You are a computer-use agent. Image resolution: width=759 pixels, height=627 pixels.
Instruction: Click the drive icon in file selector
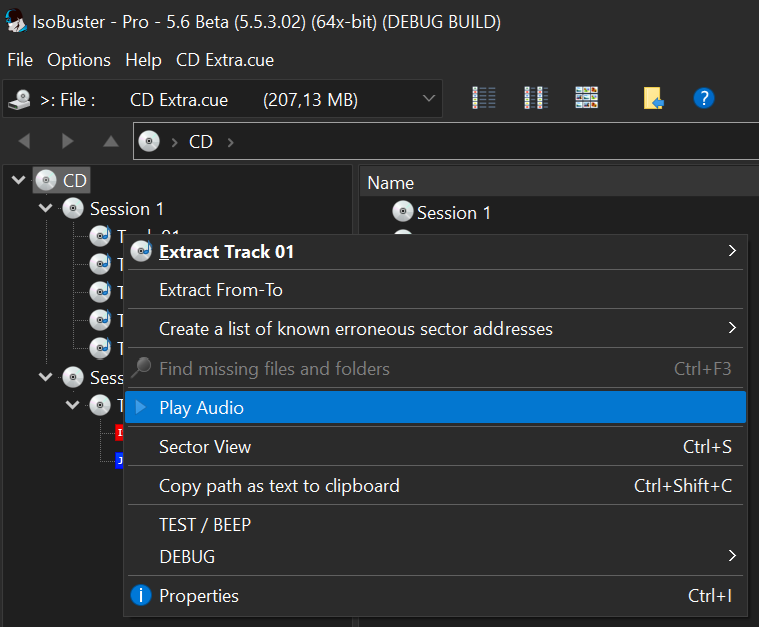click(x=19, y=100)
